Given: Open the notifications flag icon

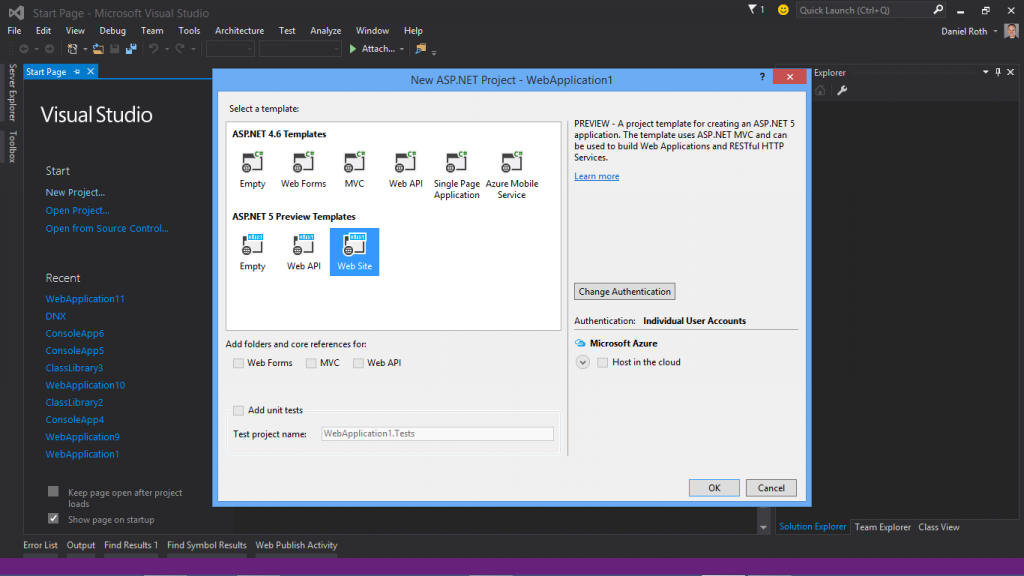Looking at the screenshot, I should pyautogui.click(x=752, y=9).
